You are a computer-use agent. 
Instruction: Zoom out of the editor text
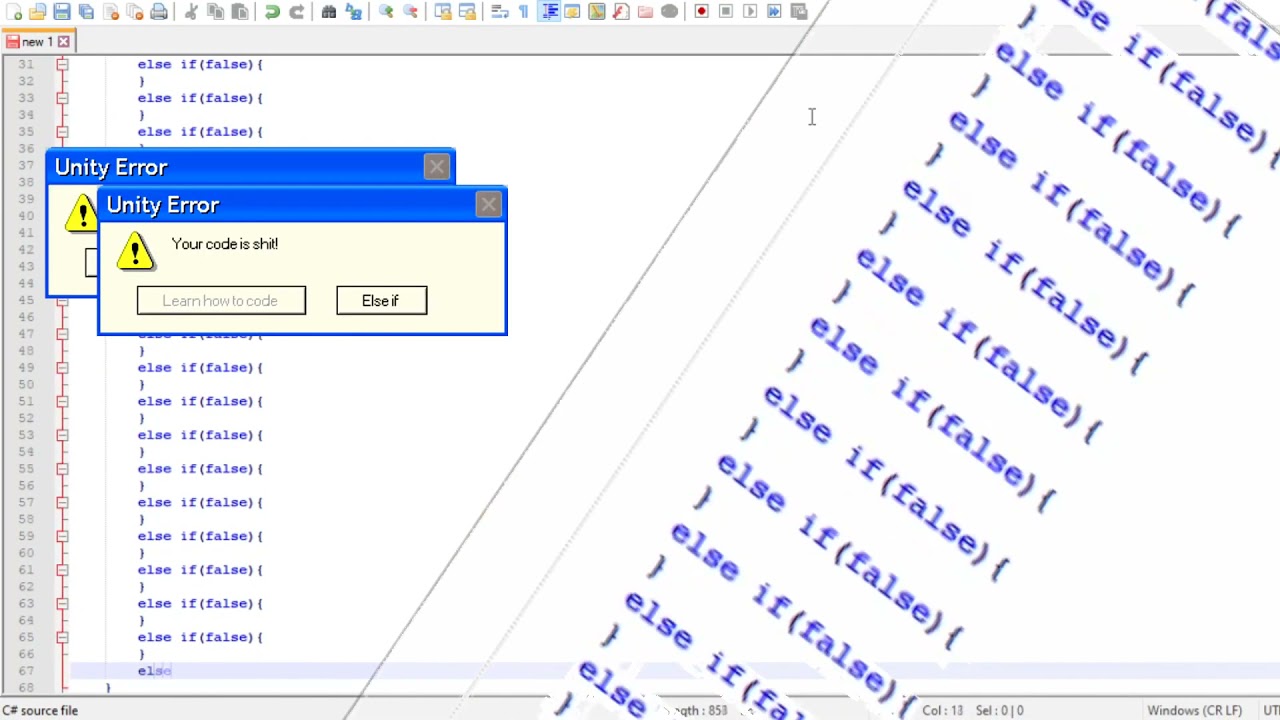click(x=410, y=12)
